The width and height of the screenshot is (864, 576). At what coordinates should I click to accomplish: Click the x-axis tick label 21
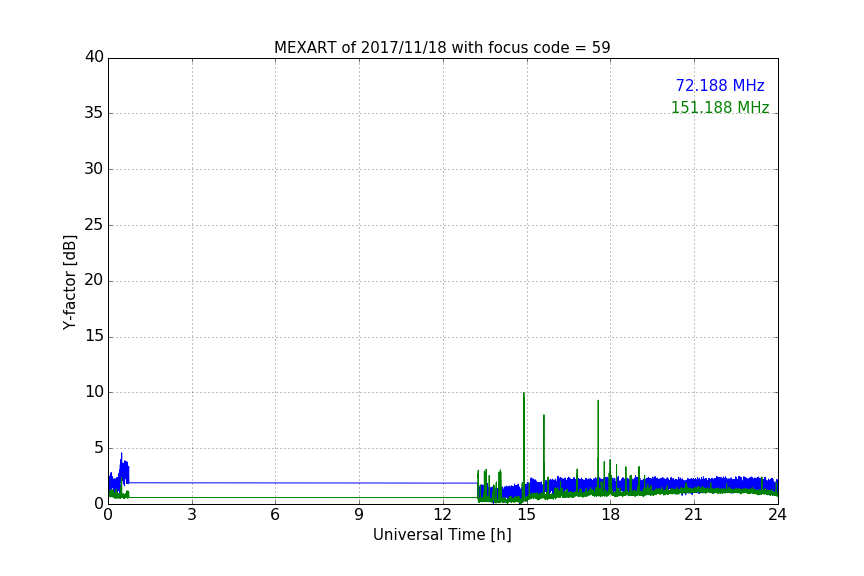pyautogui.click(x=694, y=515)
